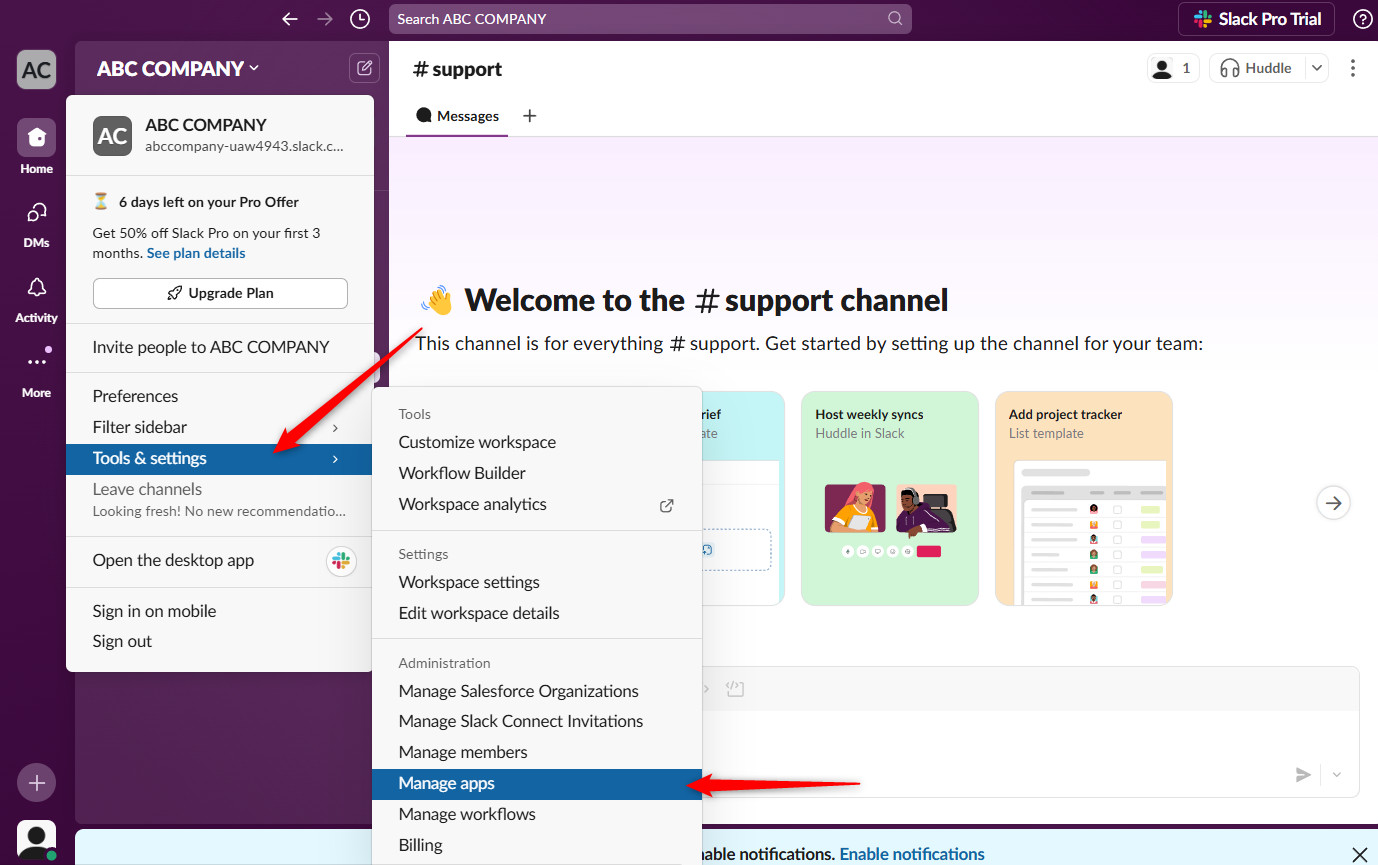Viewport: 1378px width, 865px height.
Task: Switch to the Messages tab
Action: coord(458,116)
